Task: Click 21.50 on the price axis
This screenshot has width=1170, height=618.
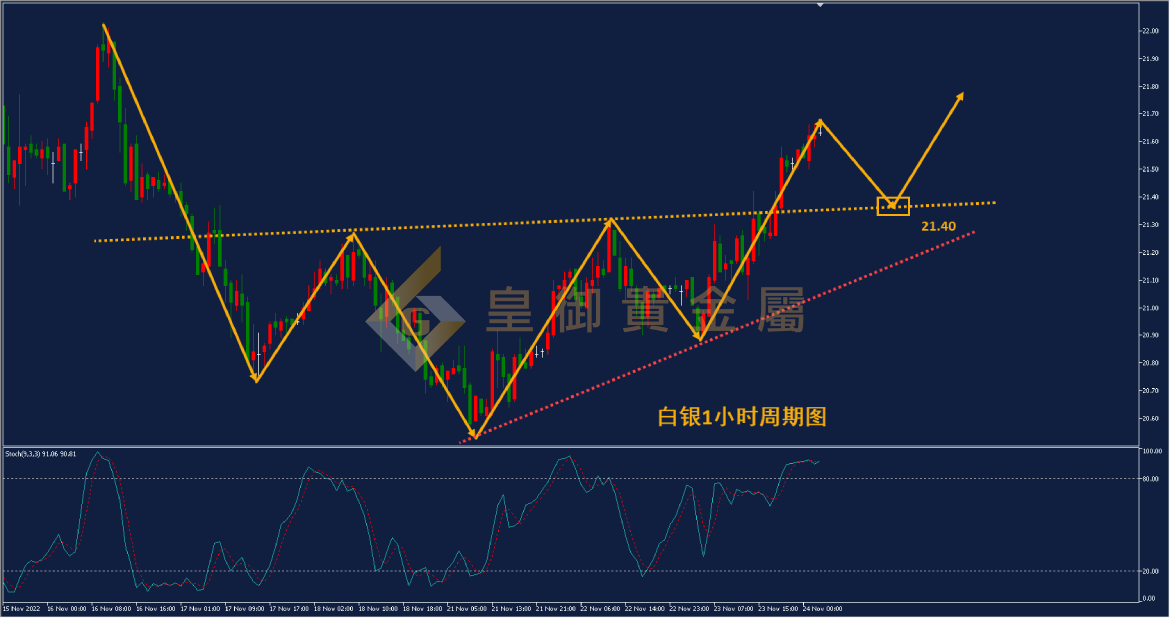Action: (x=1150, y=169)
